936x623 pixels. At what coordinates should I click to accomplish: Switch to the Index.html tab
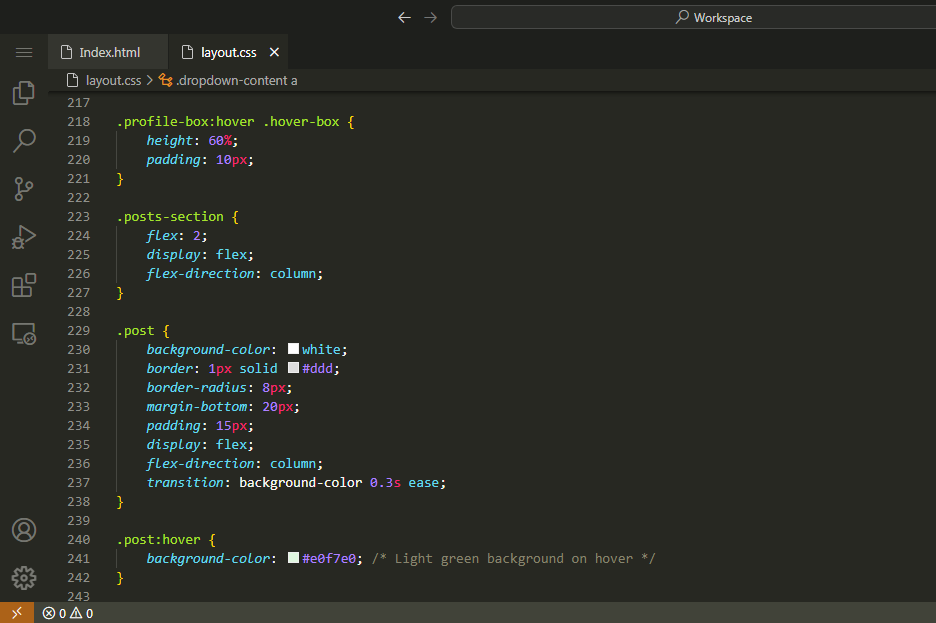pos(109,52)
